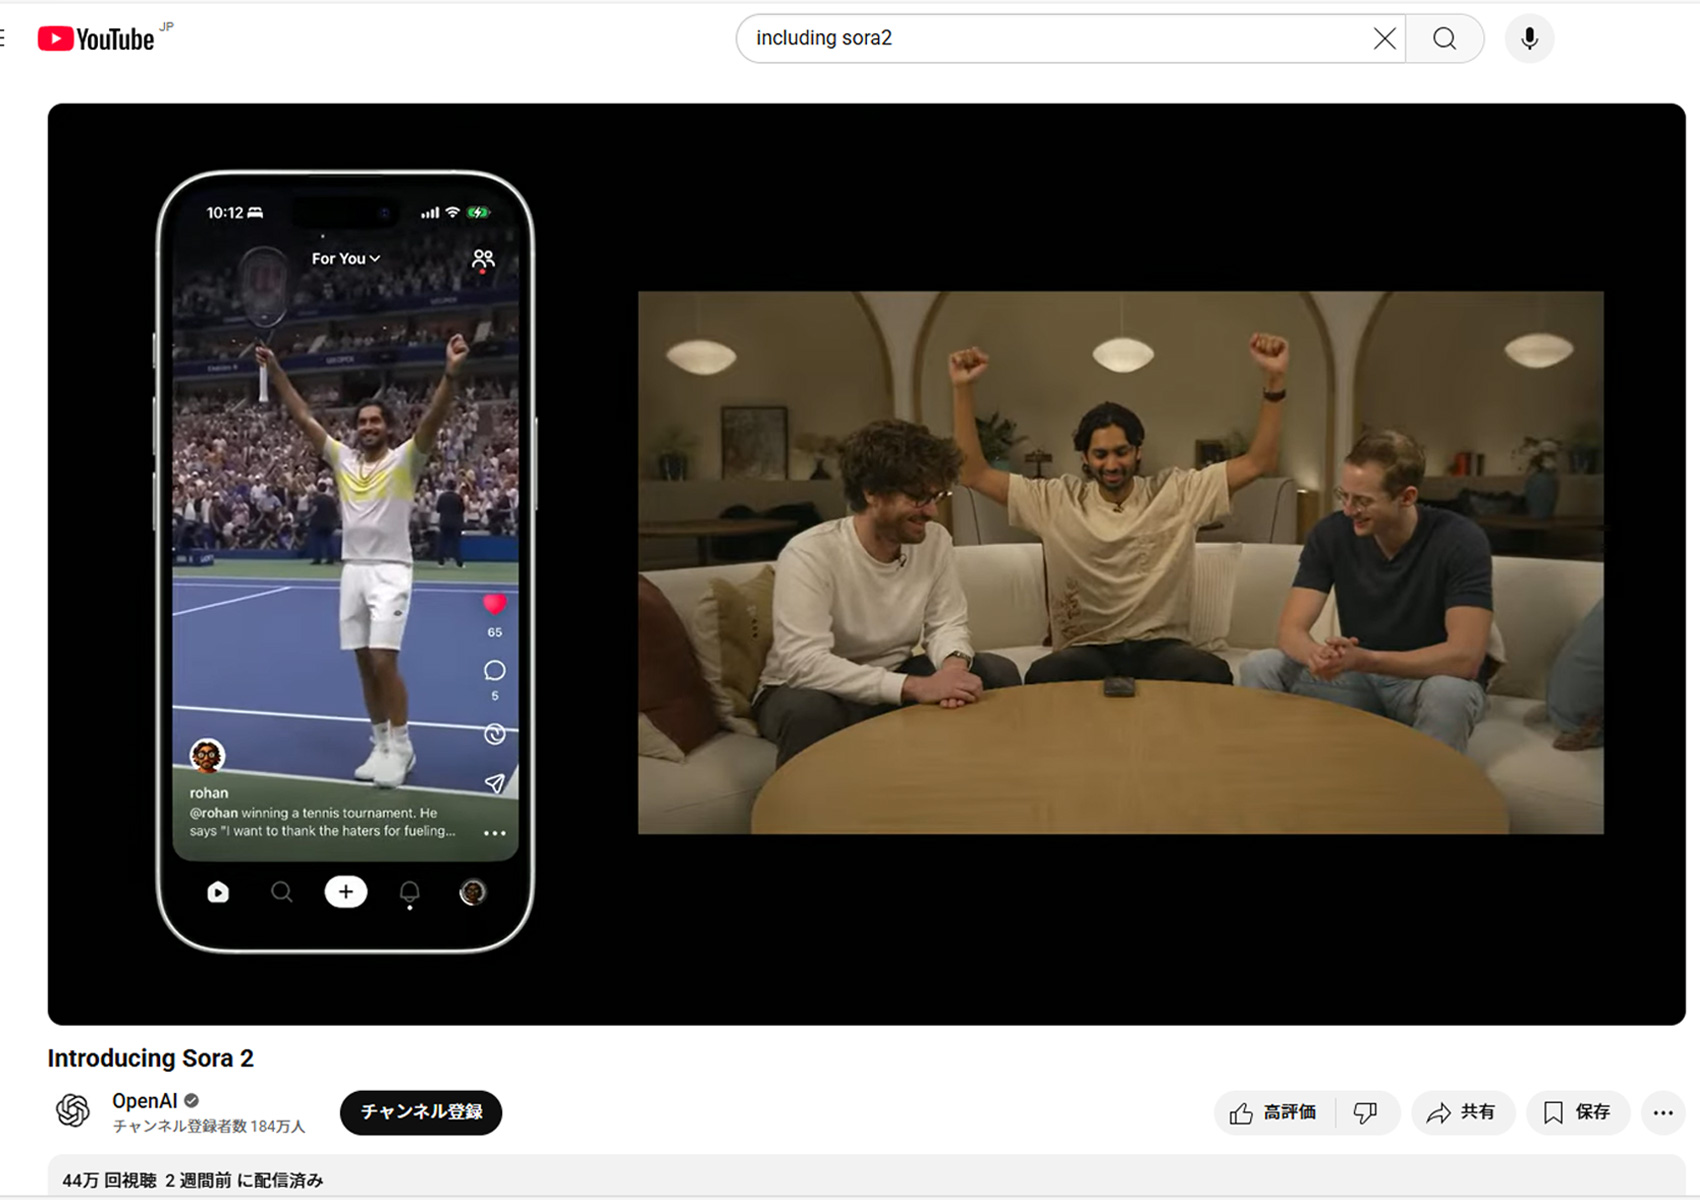Tap the red heart like icon
This screenshot has width=1700, height=1200.
pos(494,604)
